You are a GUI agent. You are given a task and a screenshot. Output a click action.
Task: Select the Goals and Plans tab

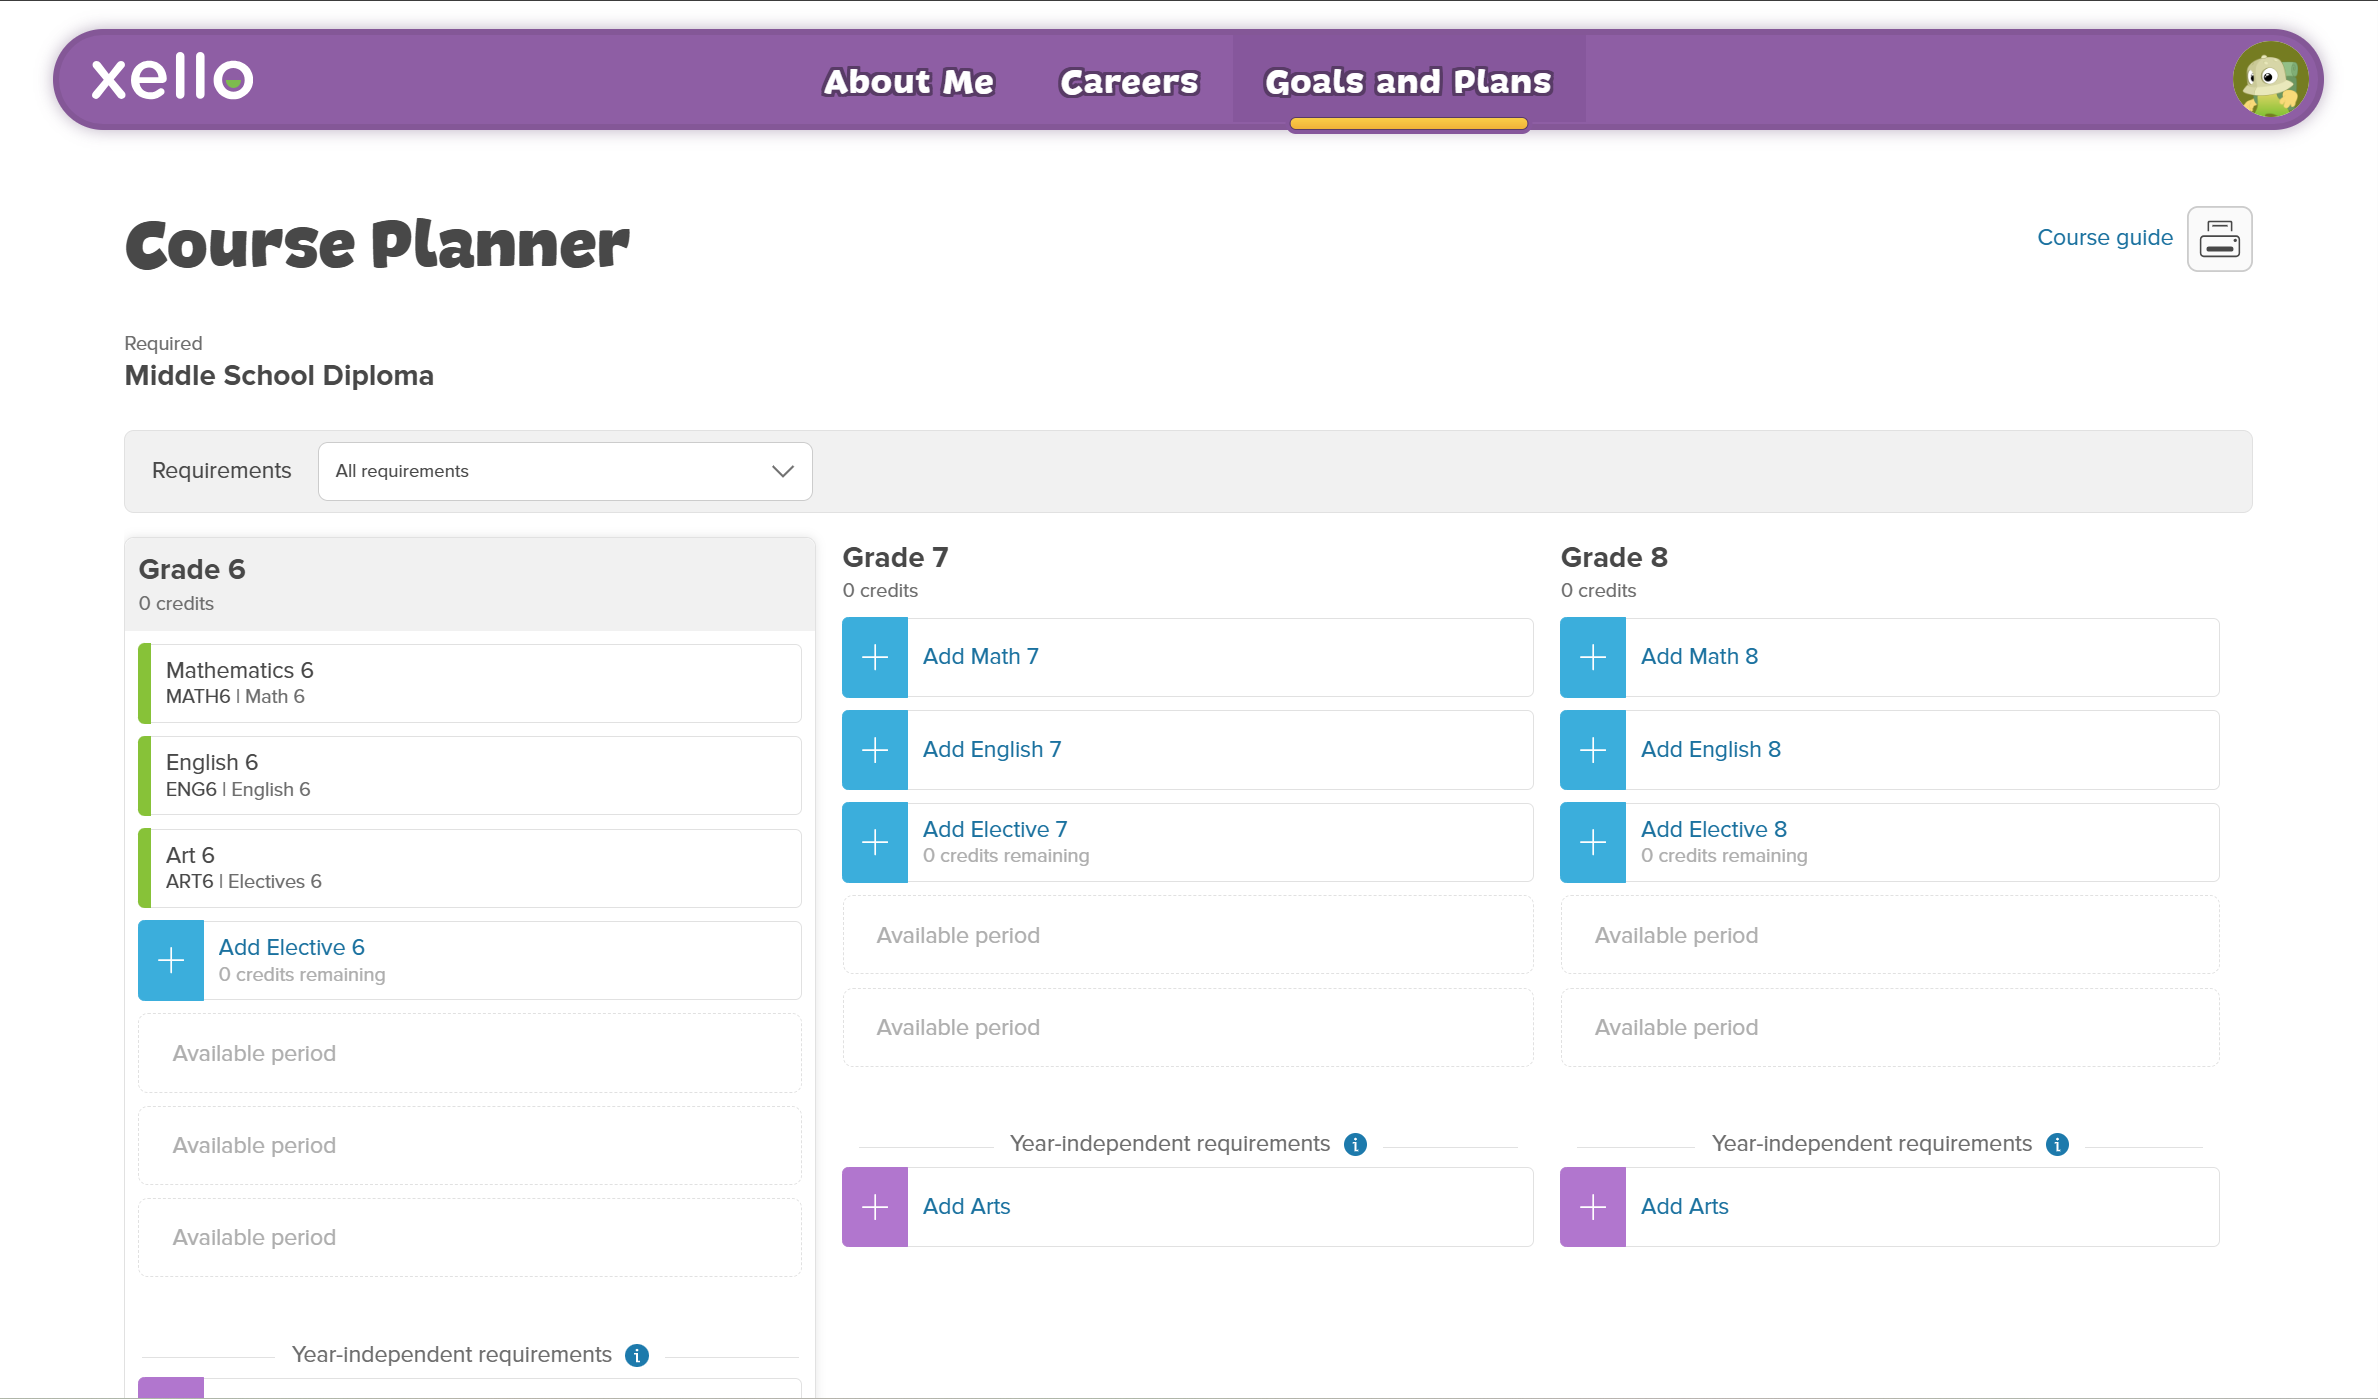[1407, 81]
